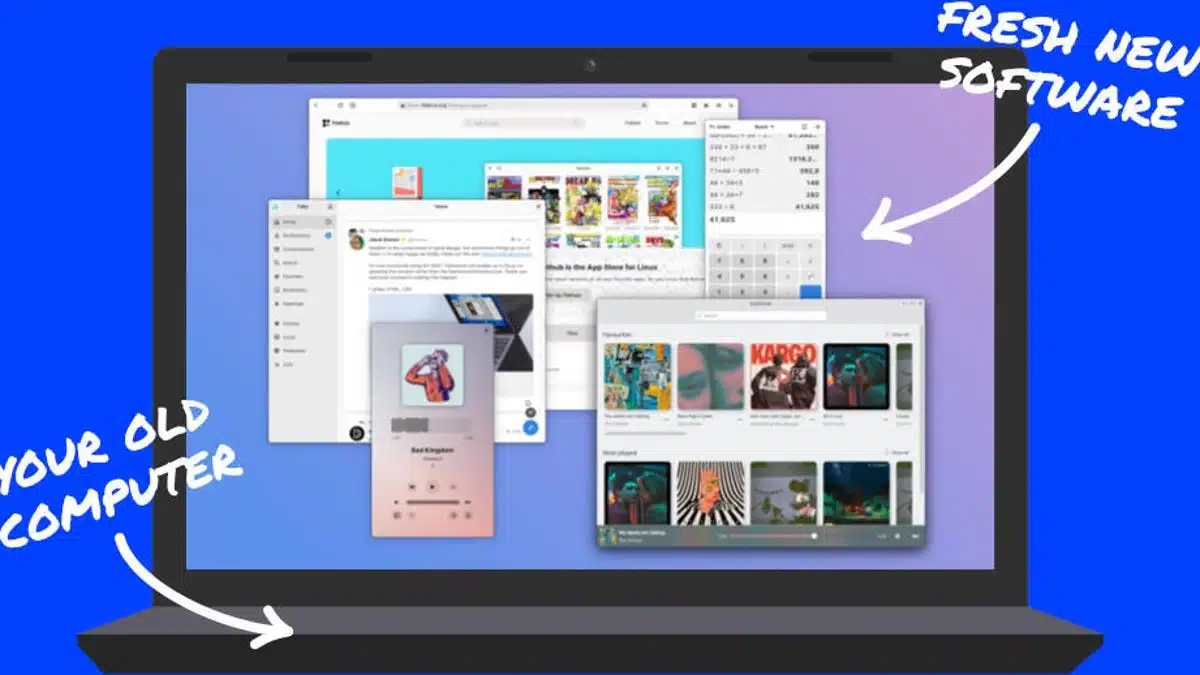Click Undo in the calculator header
The height and width of the screenshot is (675, 1200).
click(x=722, y=127)
